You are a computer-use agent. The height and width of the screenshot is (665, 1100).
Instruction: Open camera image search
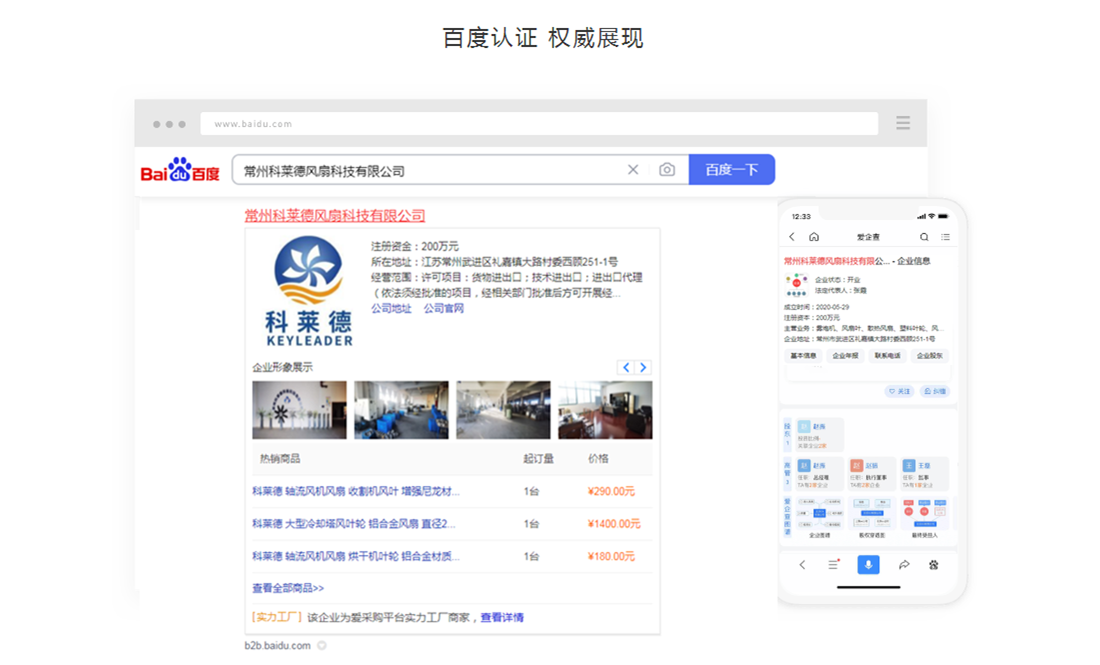667,170
